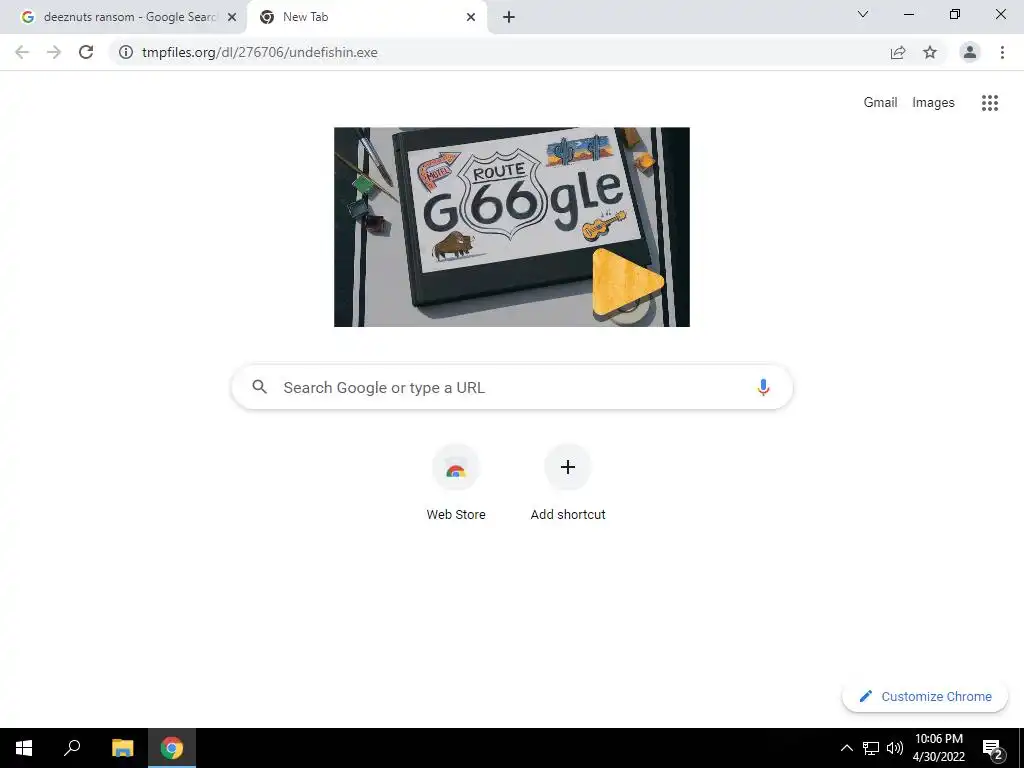Expand the tab search chevron
1024x768 pixels.
(863, 14)
